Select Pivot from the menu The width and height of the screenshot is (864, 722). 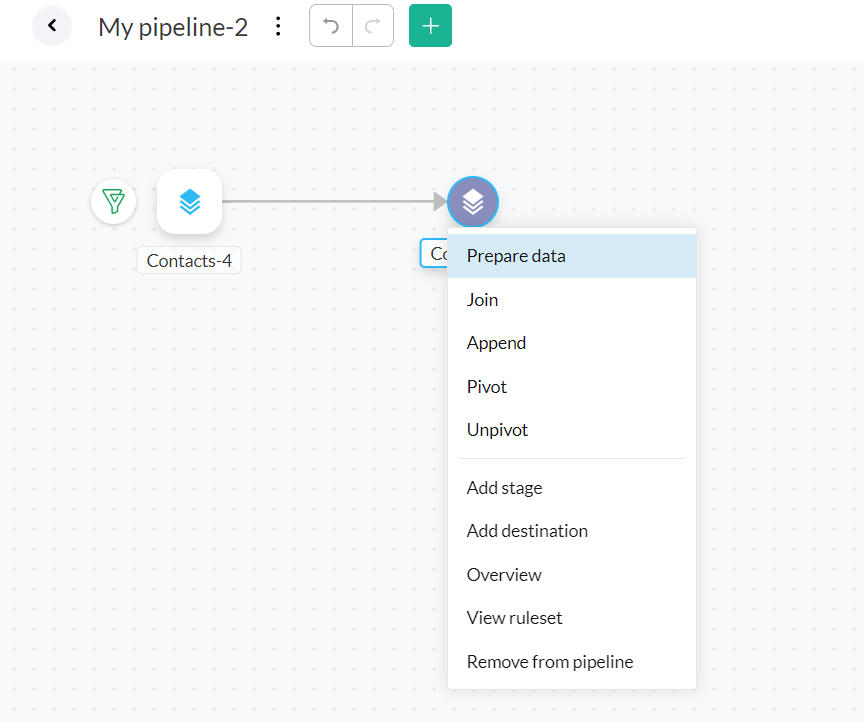tap(487, 387)
